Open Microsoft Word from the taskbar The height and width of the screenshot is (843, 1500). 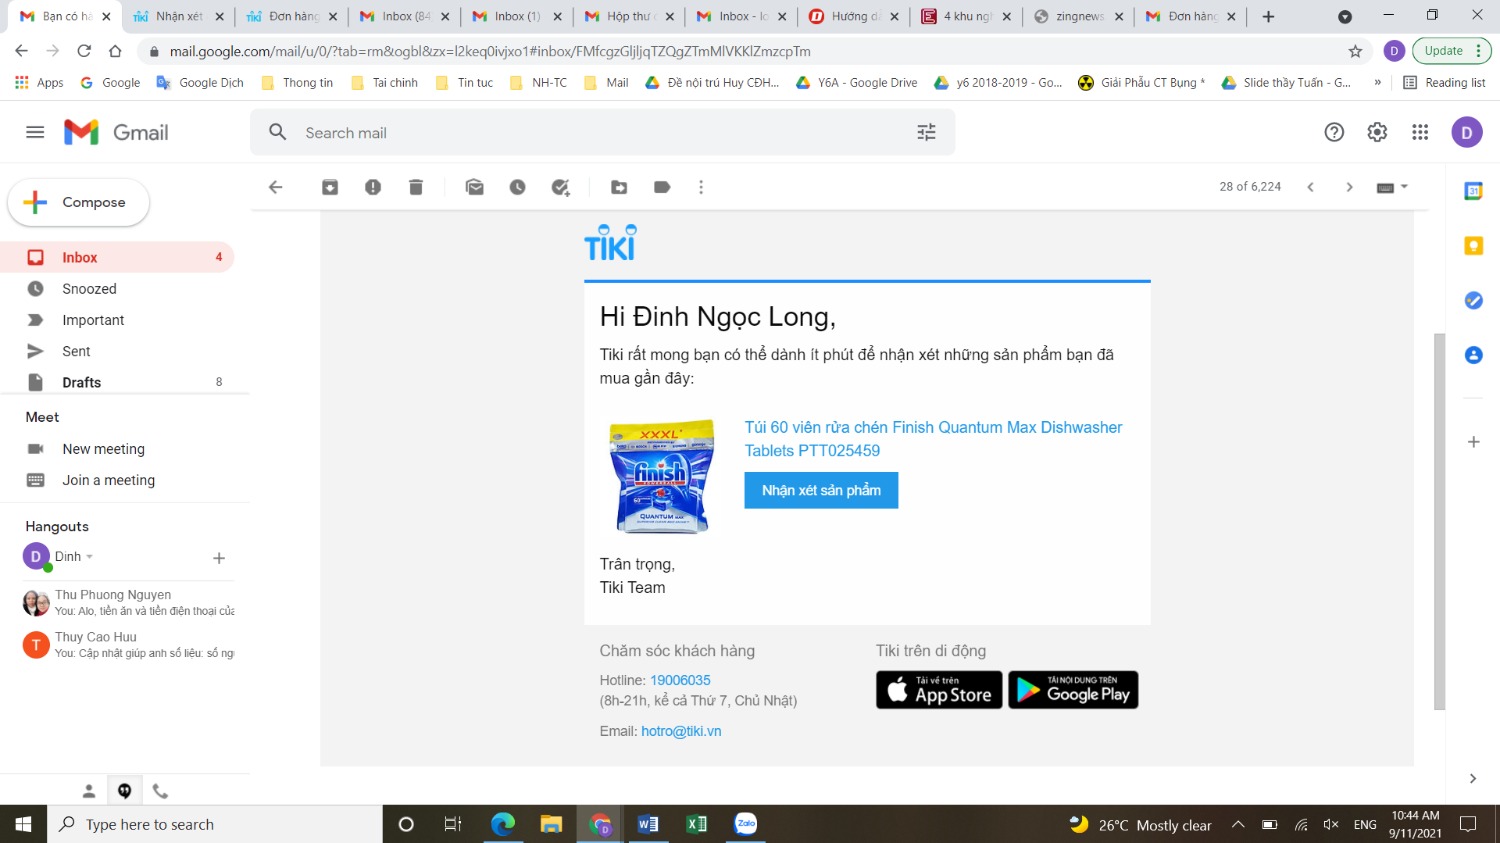pyautogui.click(x=648, y=824)
